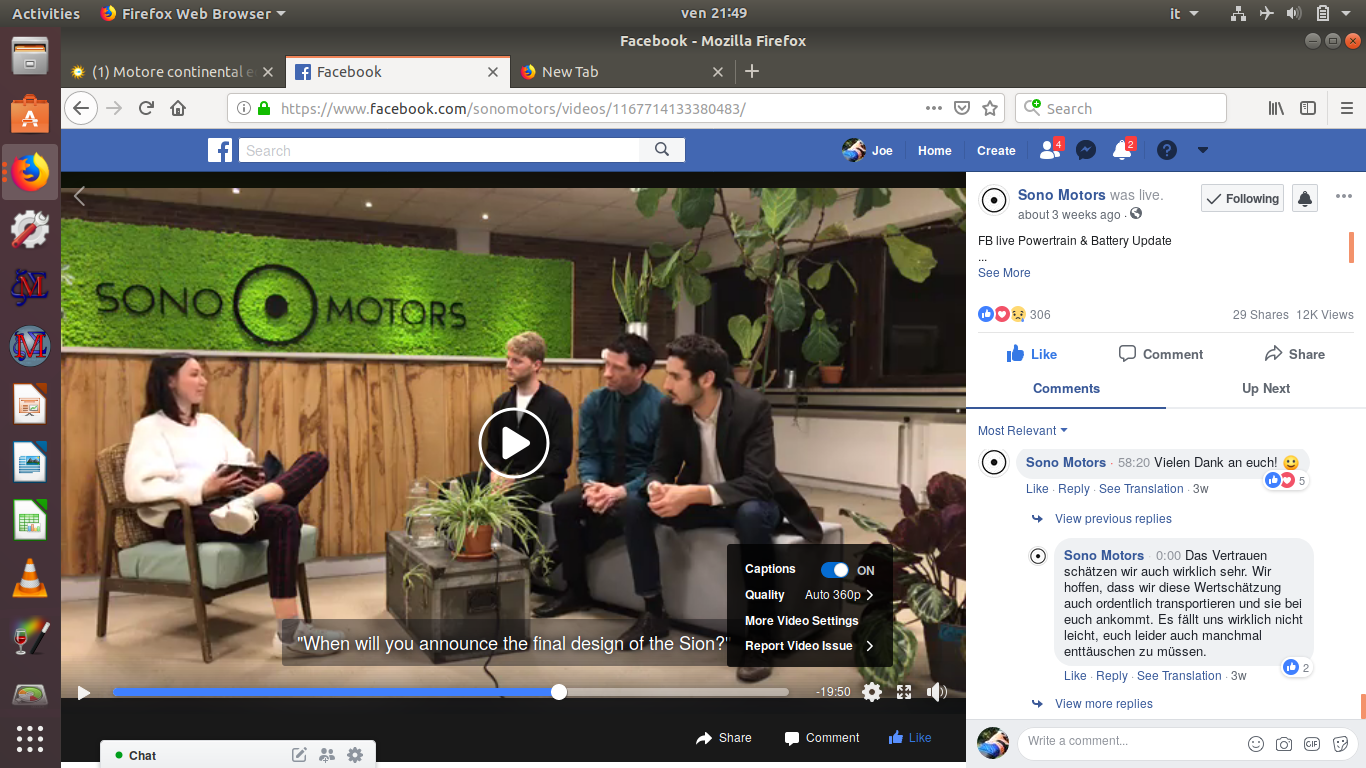The height and width of the screenshot is (768, 1366).
Task: Click See Translation on first comment
Action: pos(1141,489)
